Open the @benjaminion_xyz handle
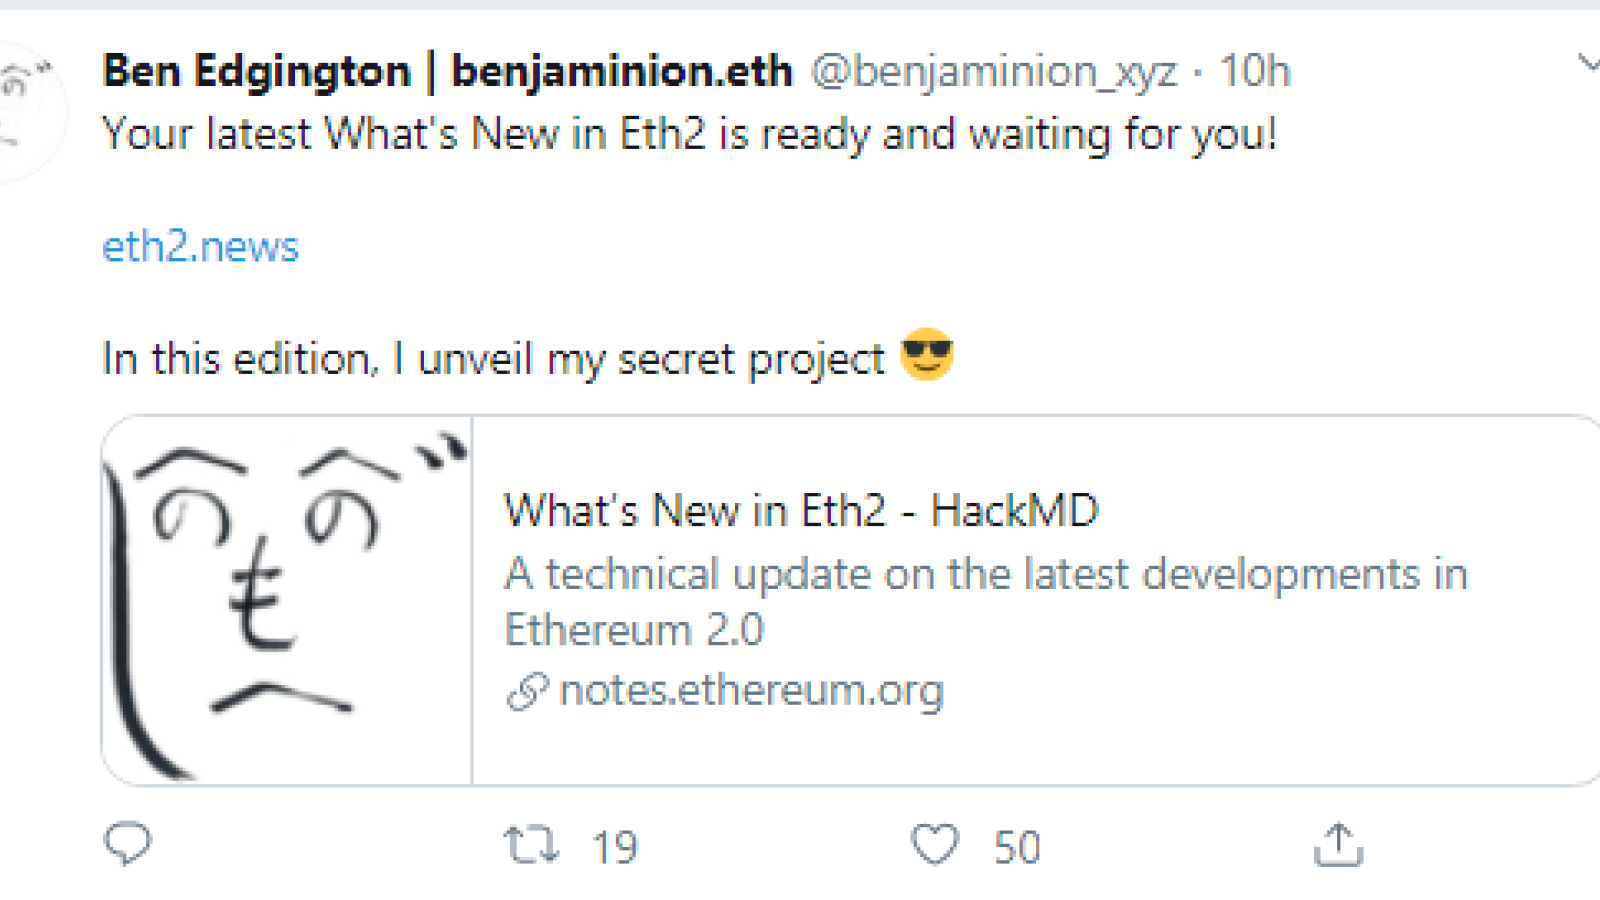The height and width of the screenshot is (900, 1600). click(993, 72)
